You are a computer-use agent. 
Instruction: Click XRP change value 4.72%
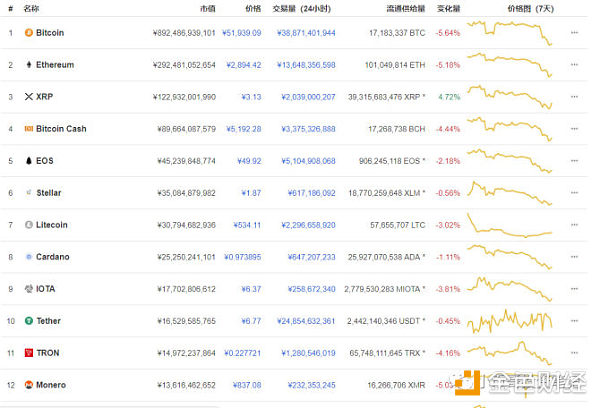(449, 97)
